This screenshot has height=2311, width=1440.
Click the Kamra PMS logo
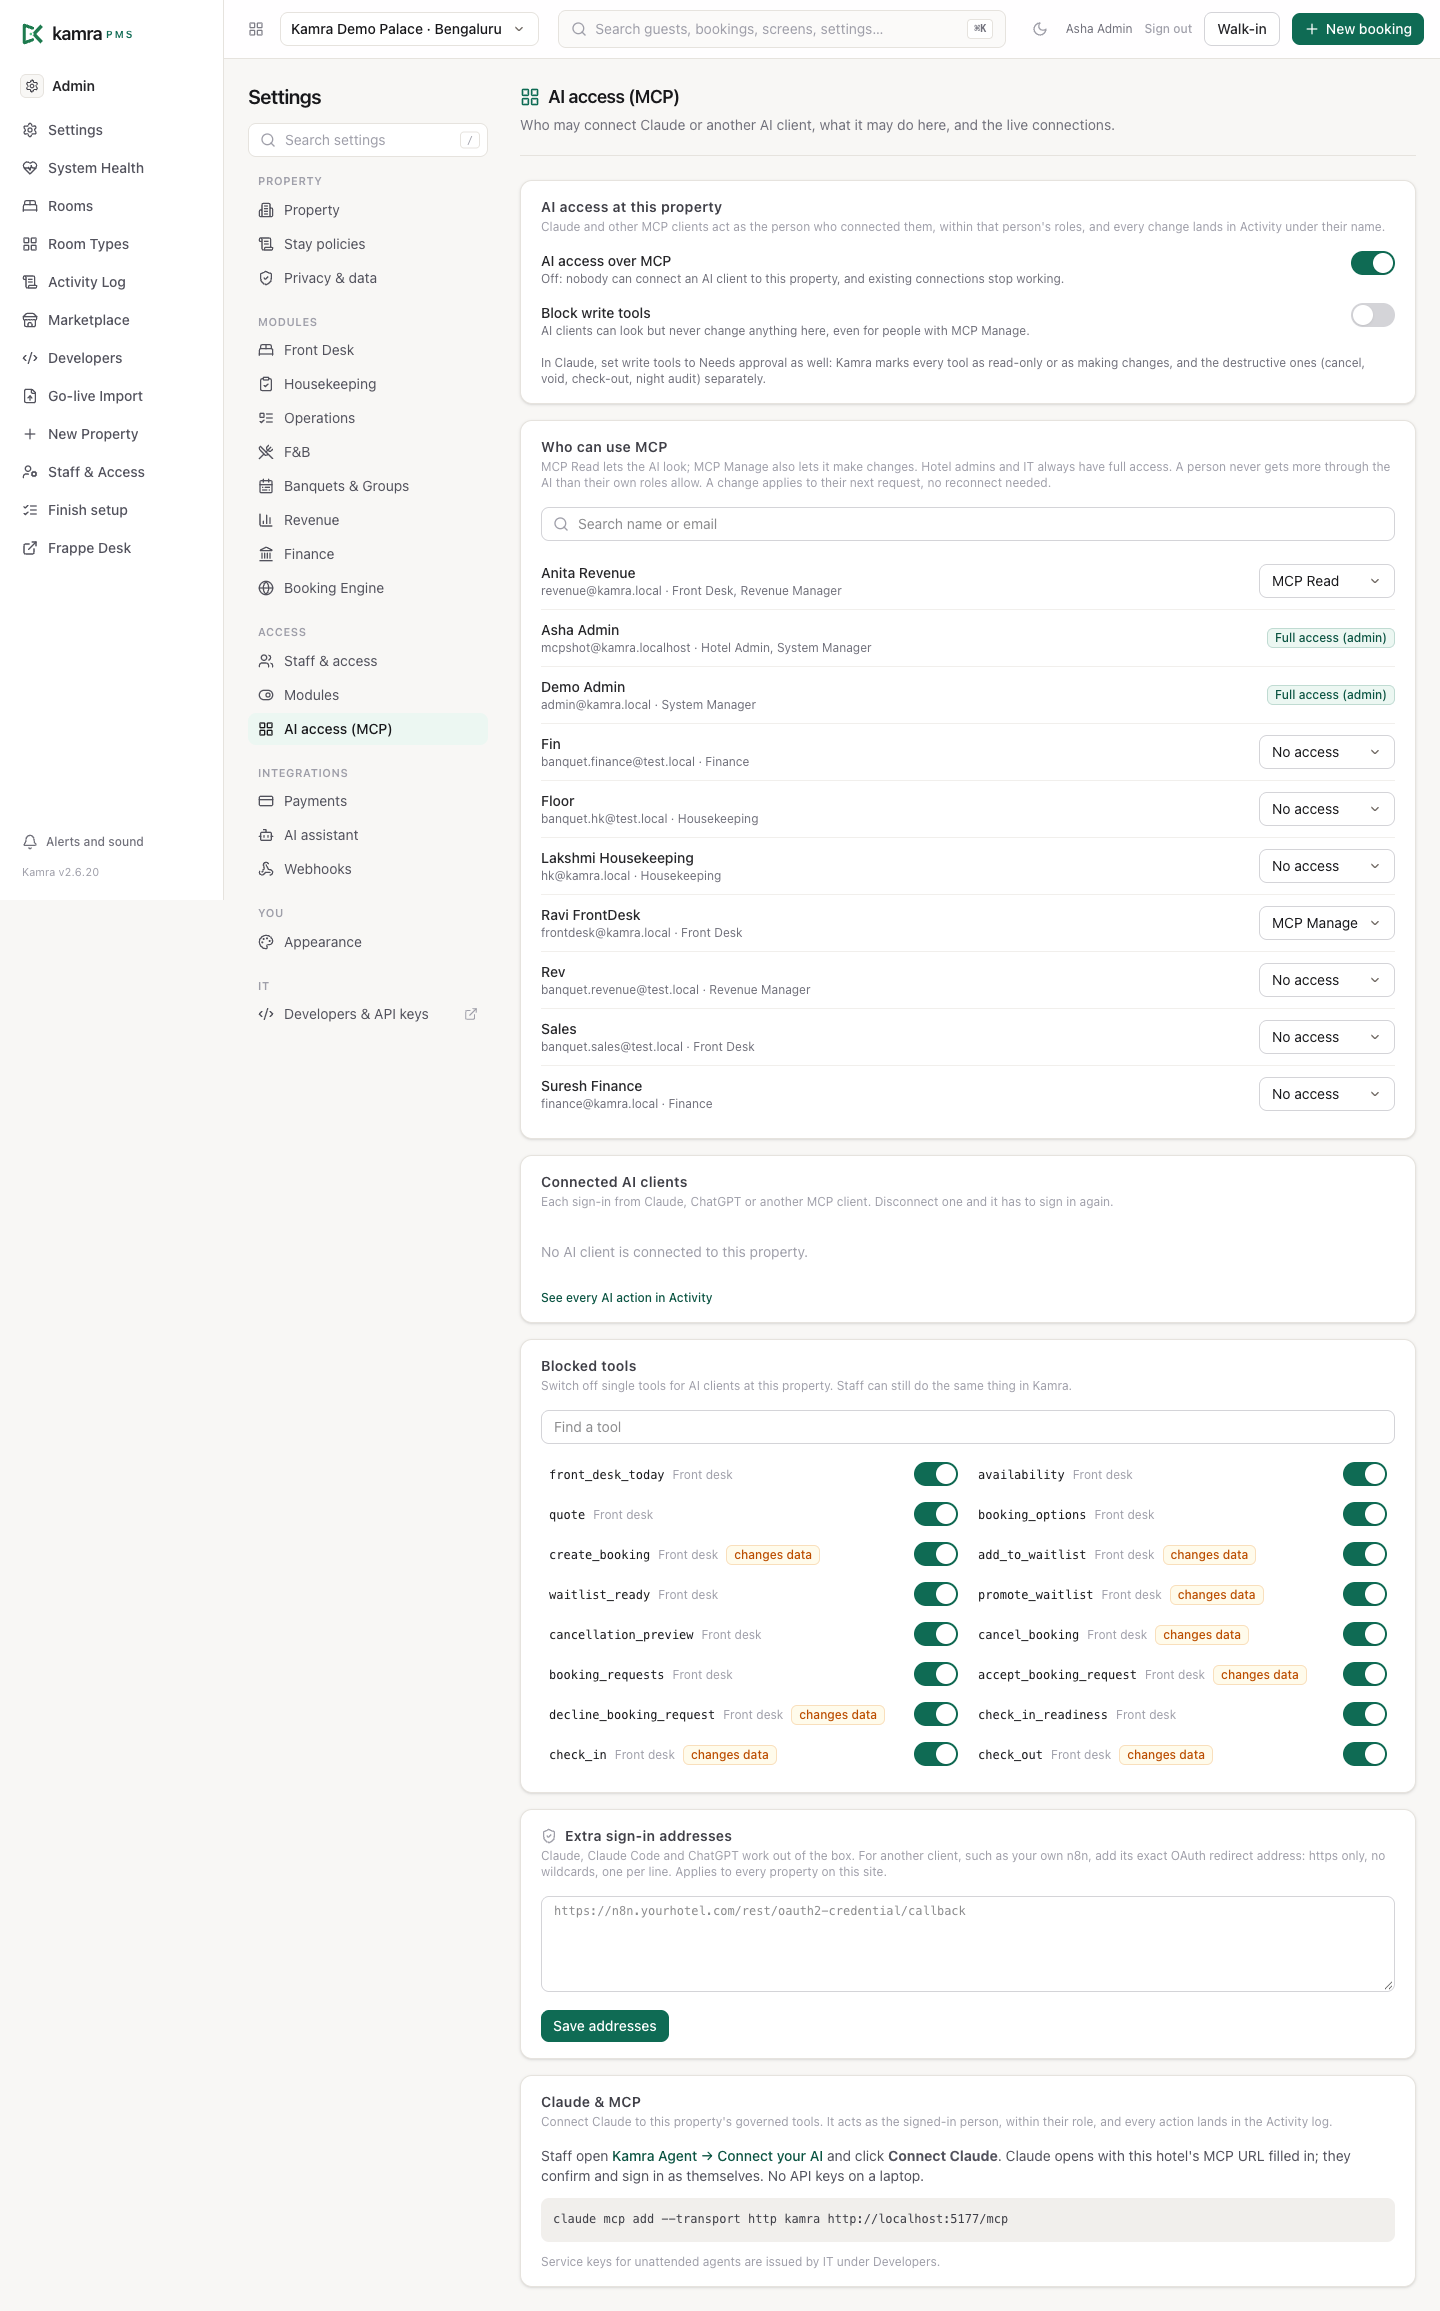pyautogui.click(x=78, y=34)
